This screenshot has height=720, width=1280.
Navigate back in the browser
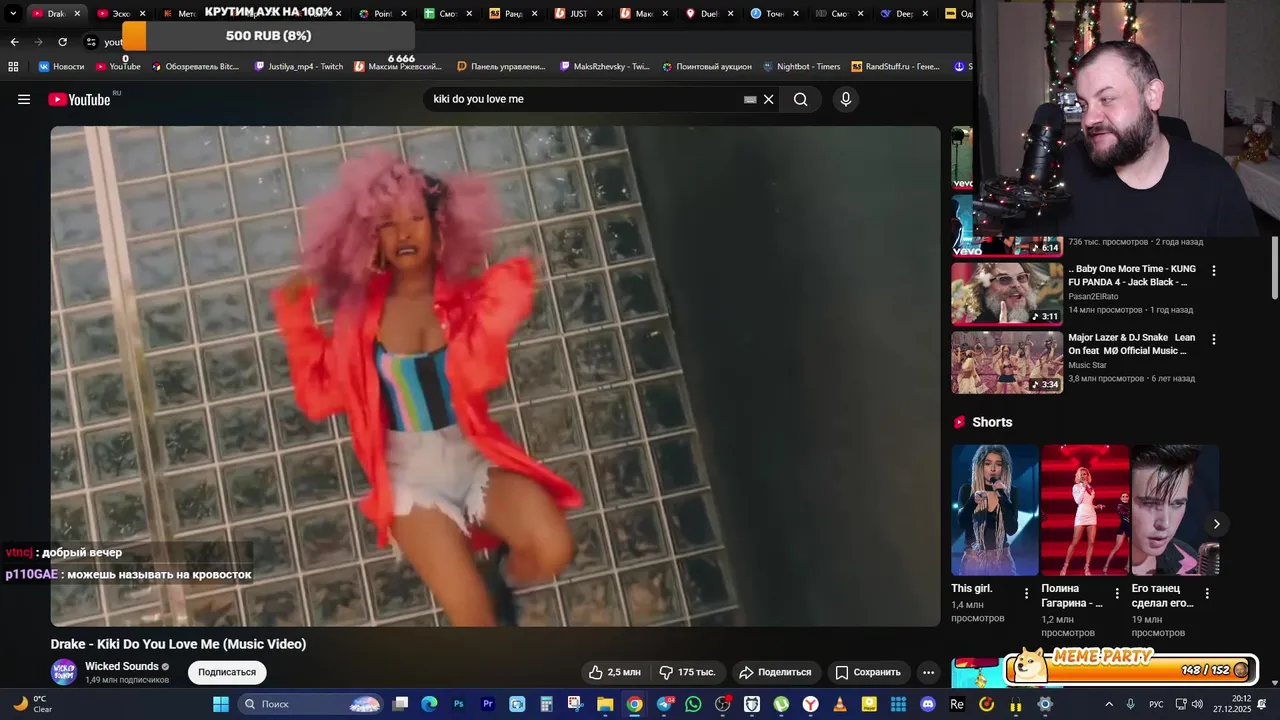(x=14, y=42)
